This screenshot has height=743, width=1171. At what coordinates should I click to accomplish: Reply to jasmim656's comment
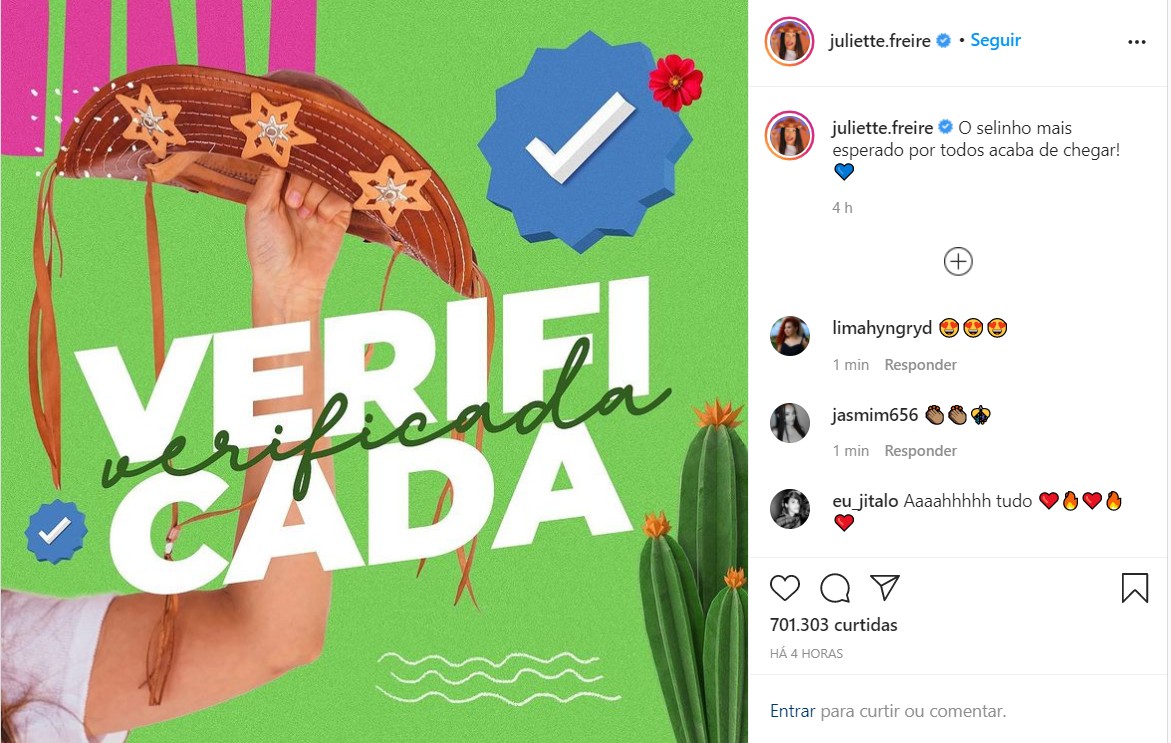click(920, 450)
